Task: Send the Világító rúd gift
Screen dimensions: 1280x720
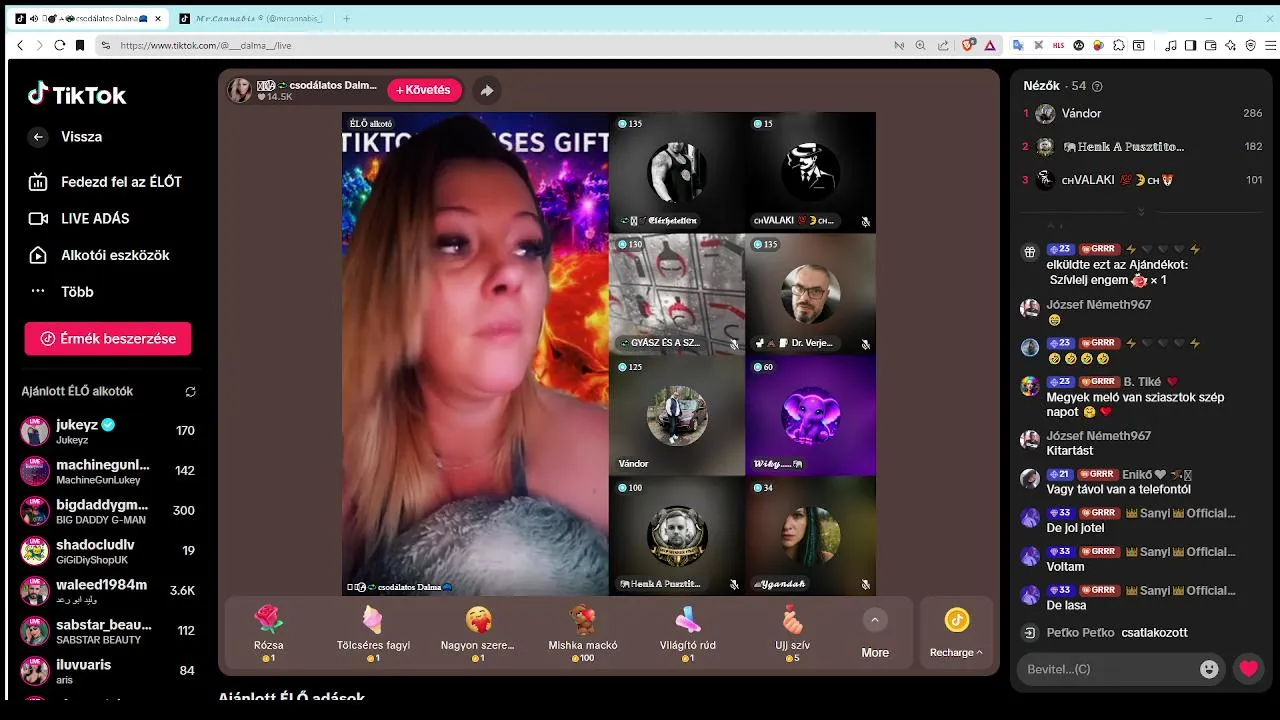Action: click(688, 634)
